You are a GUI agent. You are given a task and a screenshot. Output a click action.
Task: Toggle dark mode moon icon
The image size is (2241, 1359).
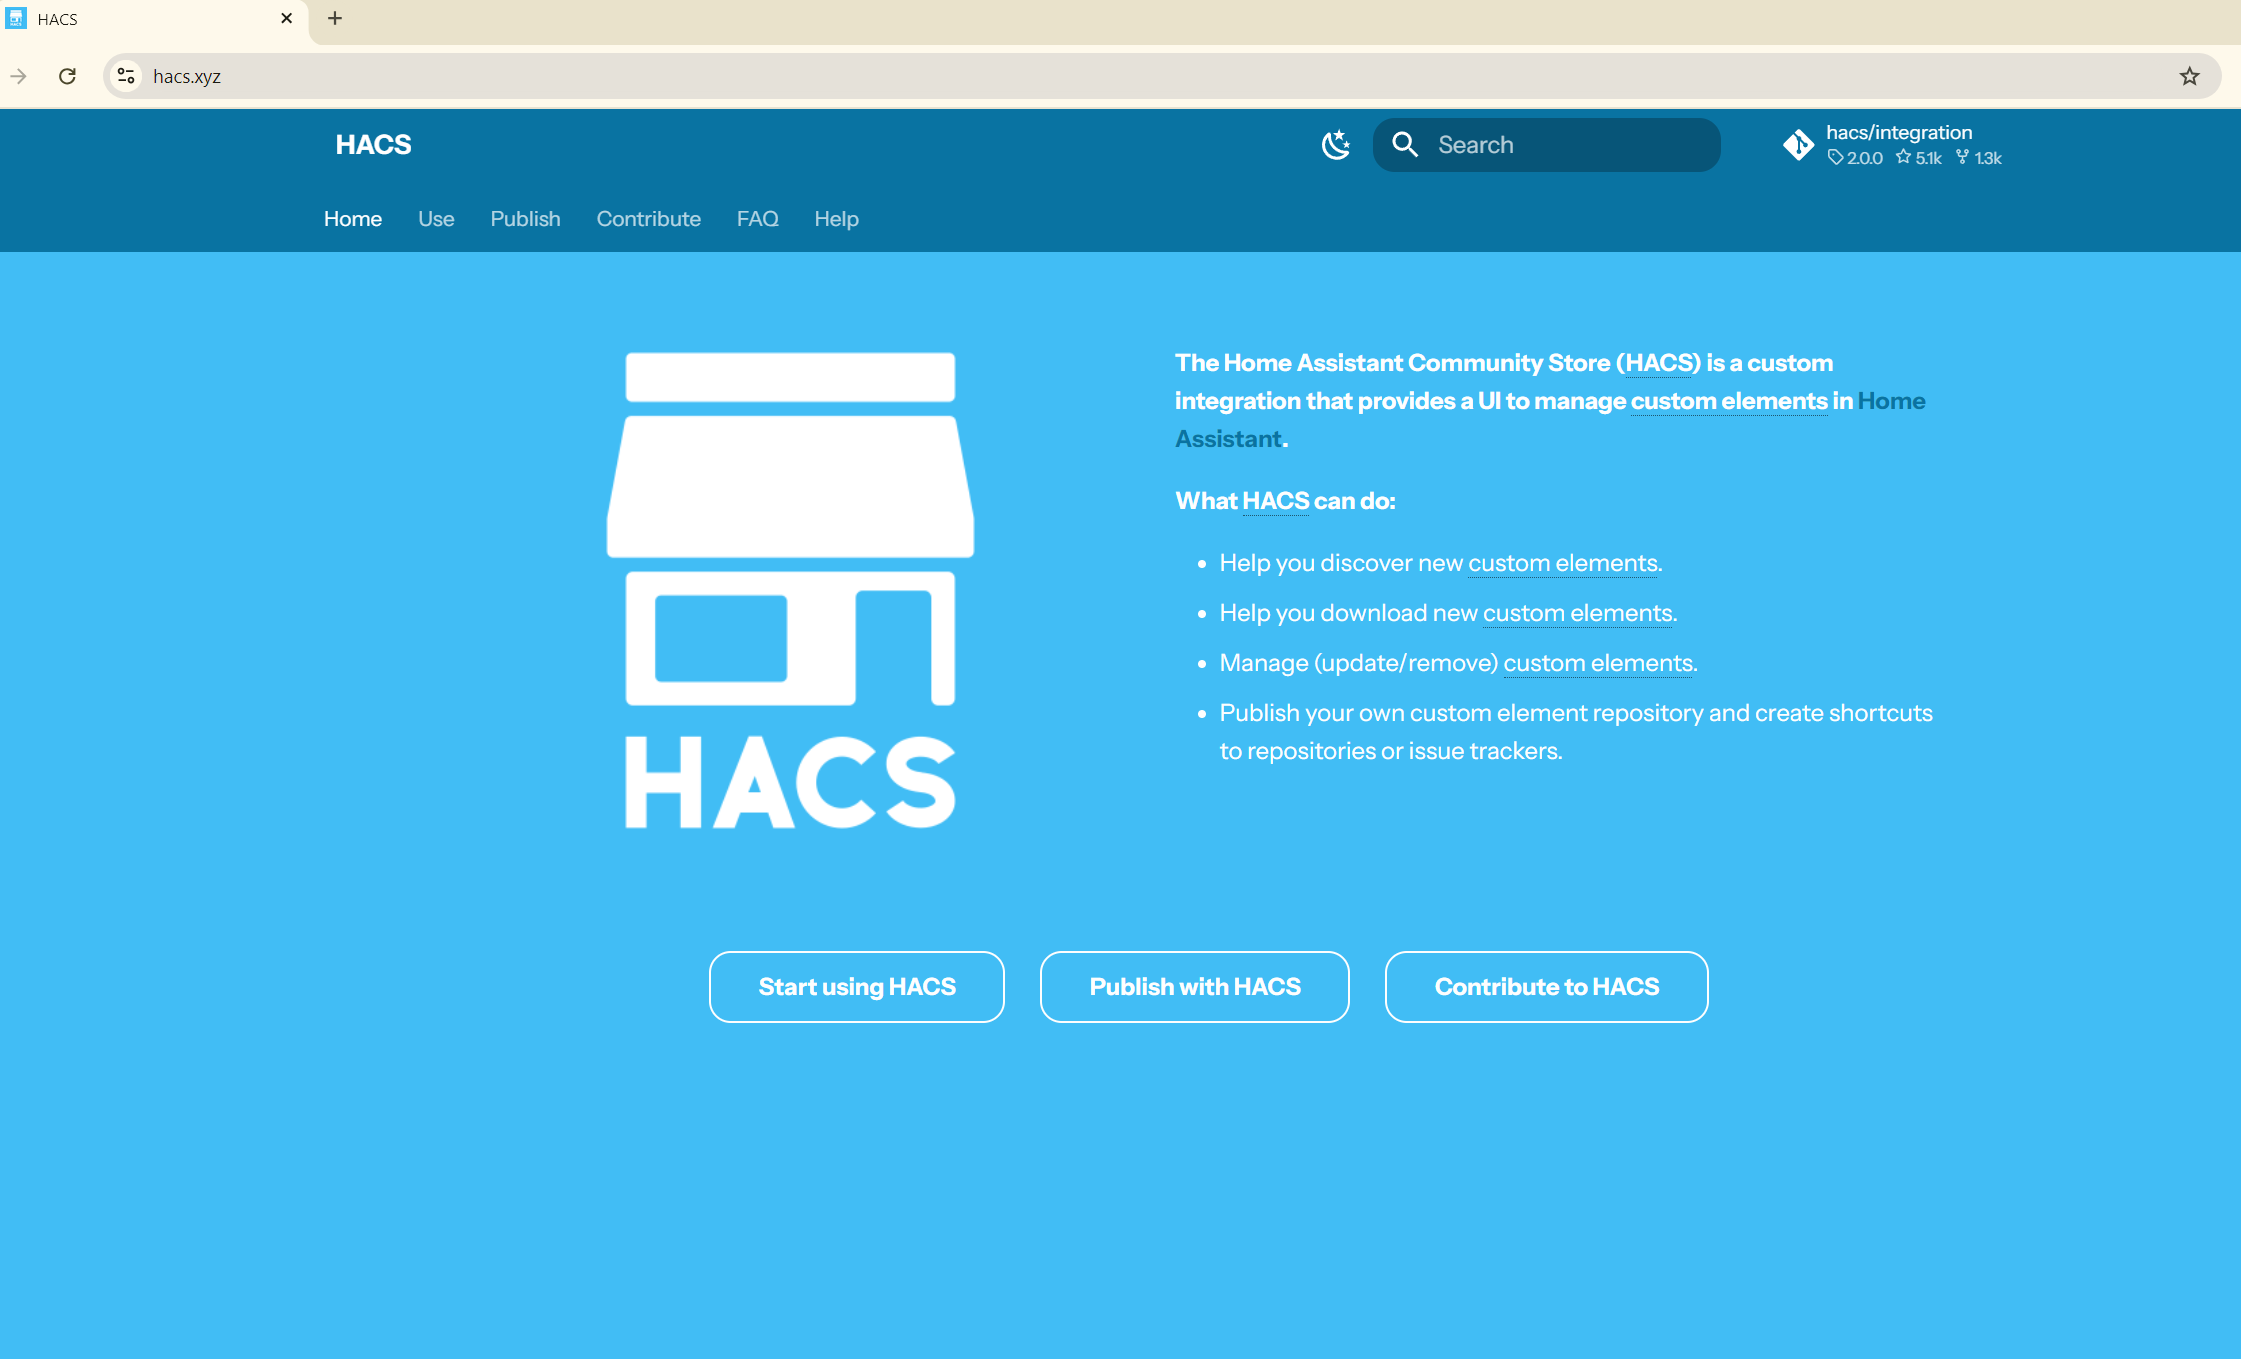click(x=1336, y=145)
